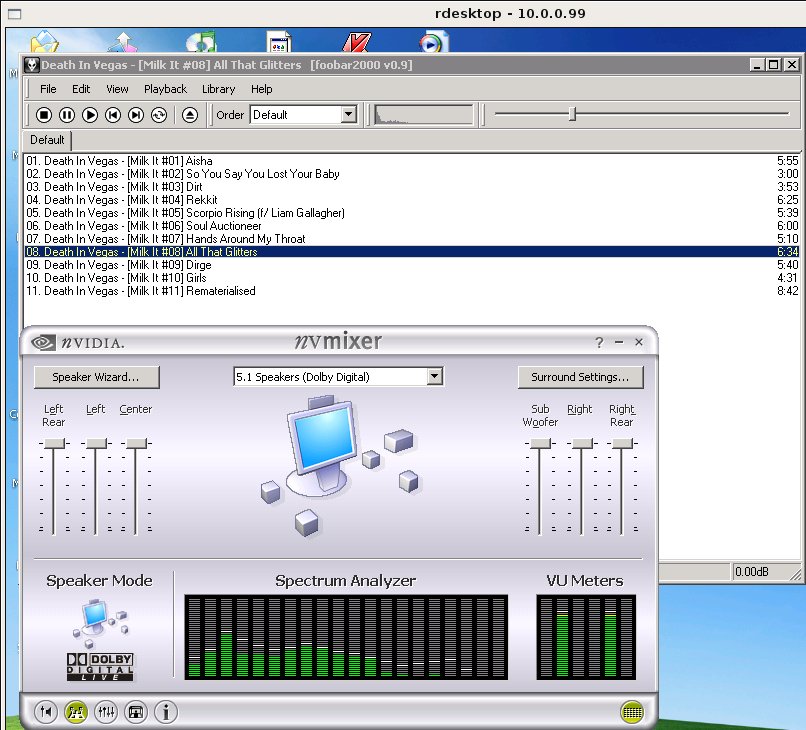Click the Right channel volume slider handle
The image size is (806, 730).
(x=582, y=443)
